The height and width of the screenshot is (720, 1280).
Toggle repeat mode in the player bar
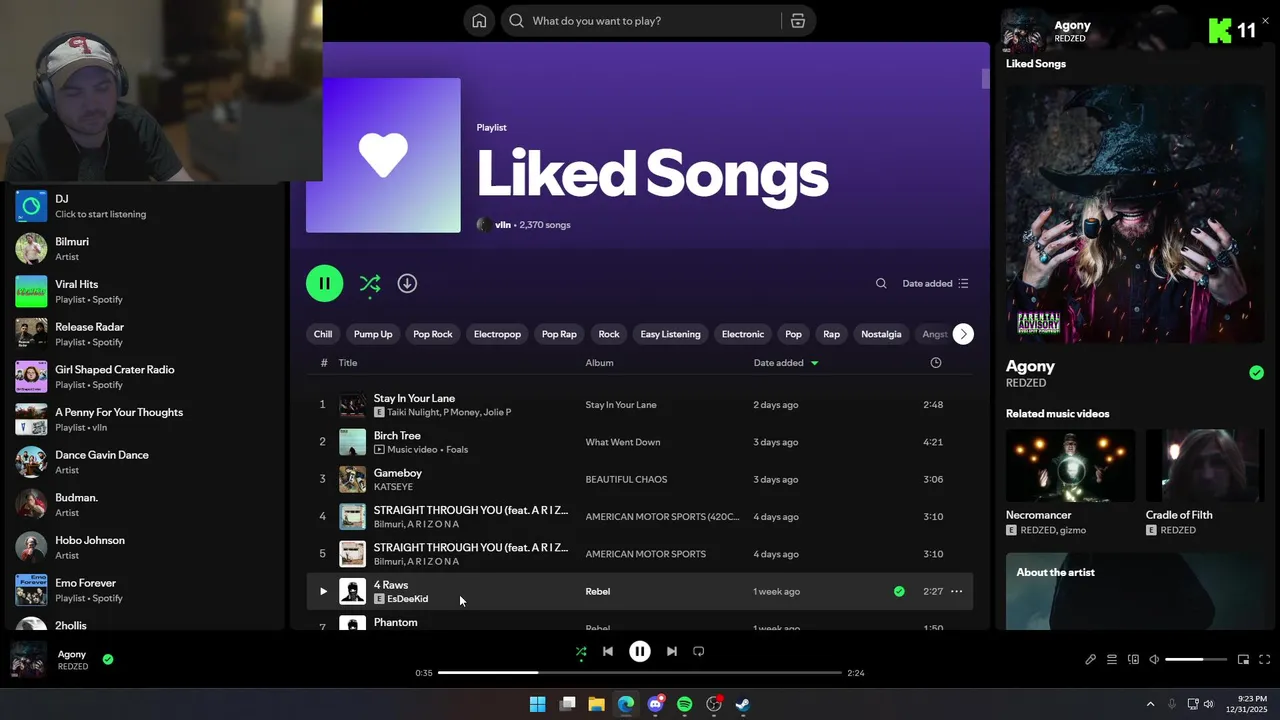coord(699,651)
